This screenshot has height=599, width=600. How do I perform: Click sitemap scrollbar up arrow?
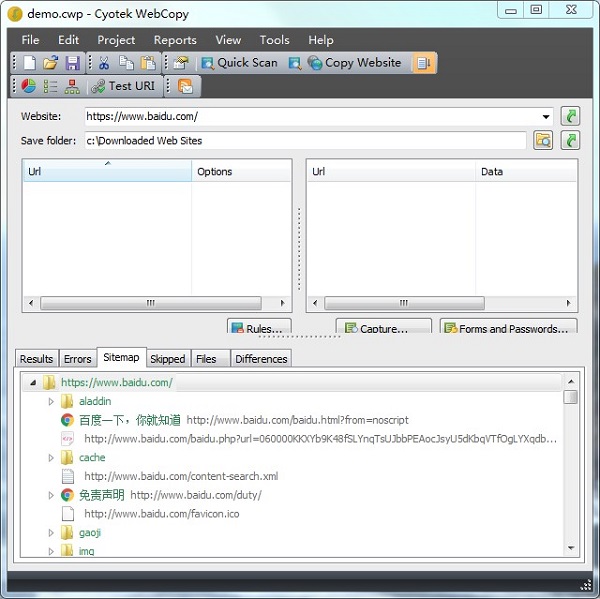coord(571,382)
